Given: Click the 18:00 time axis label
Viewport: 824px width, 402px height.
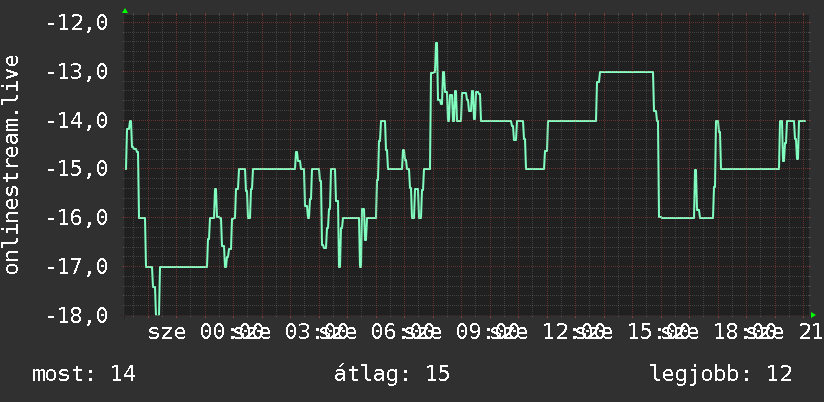Looking at the screenshot, I should [x=743, y=332].
